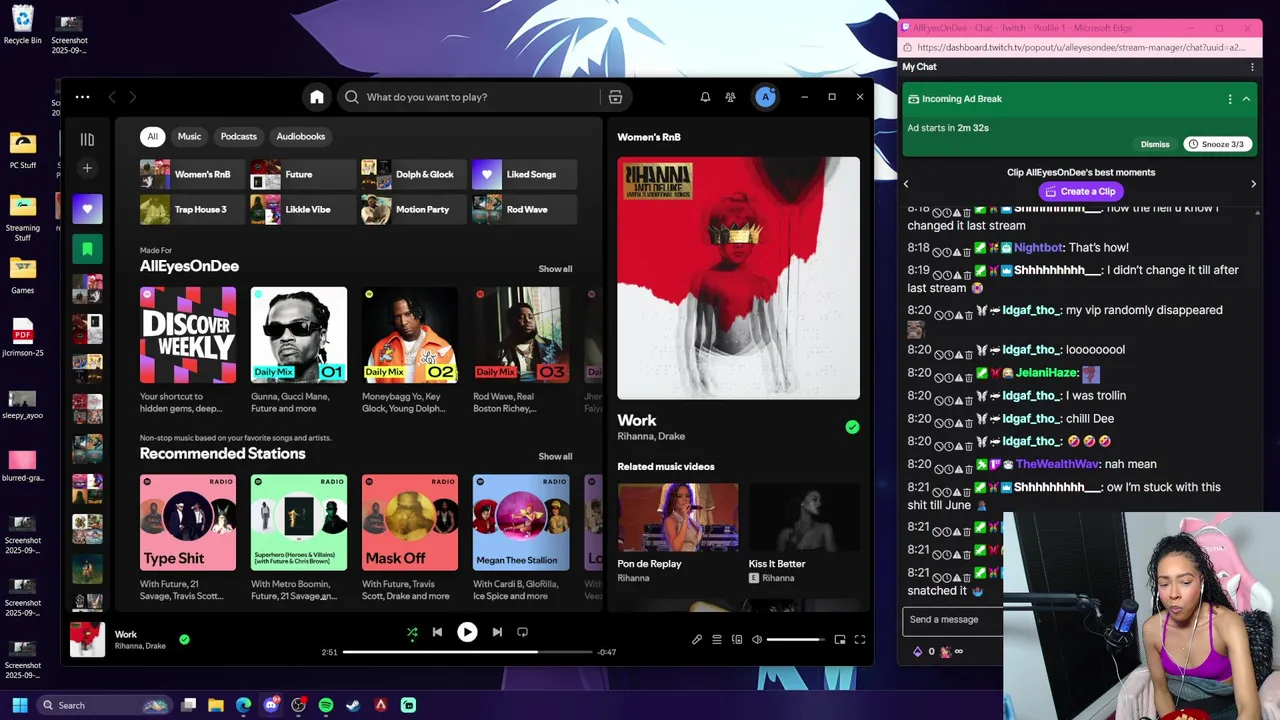The image size is (1280, 720).
Task: Open Dolph & Glock shortcut tile
Action: coord(414,174)
